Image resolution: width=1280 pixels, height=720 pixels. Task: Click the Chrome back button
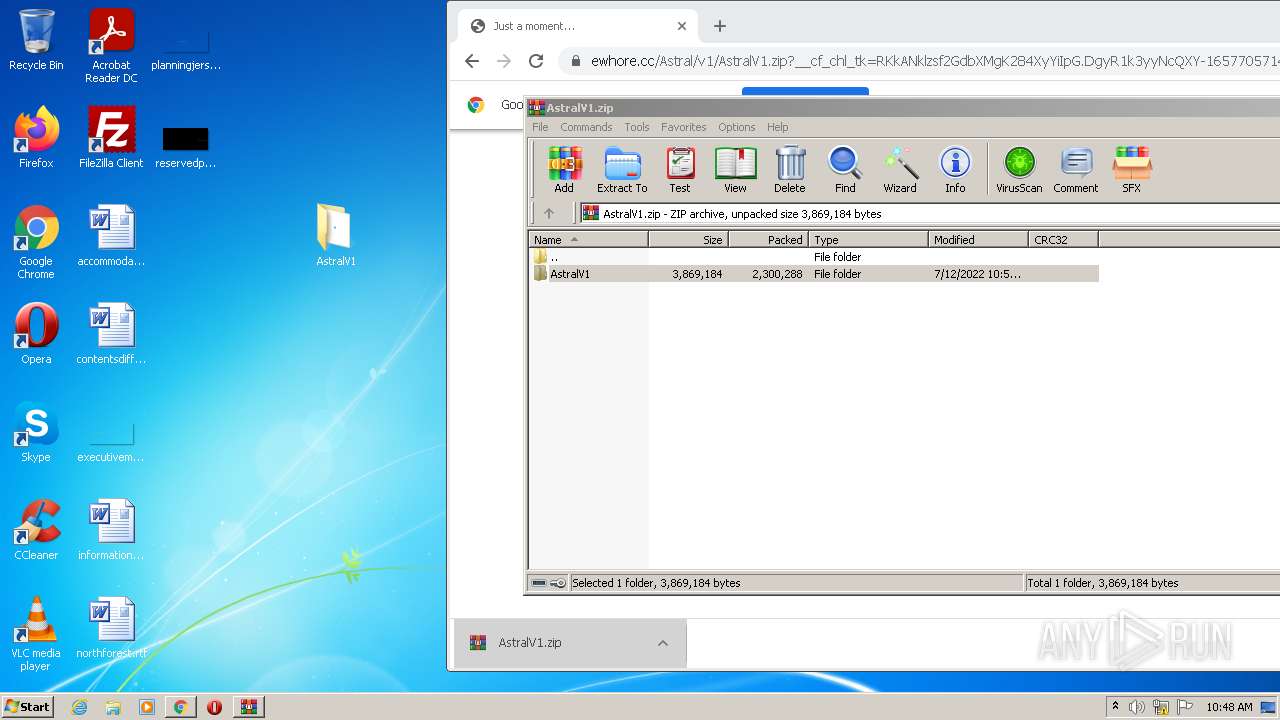pyautogui.click(x=472, y=61)
